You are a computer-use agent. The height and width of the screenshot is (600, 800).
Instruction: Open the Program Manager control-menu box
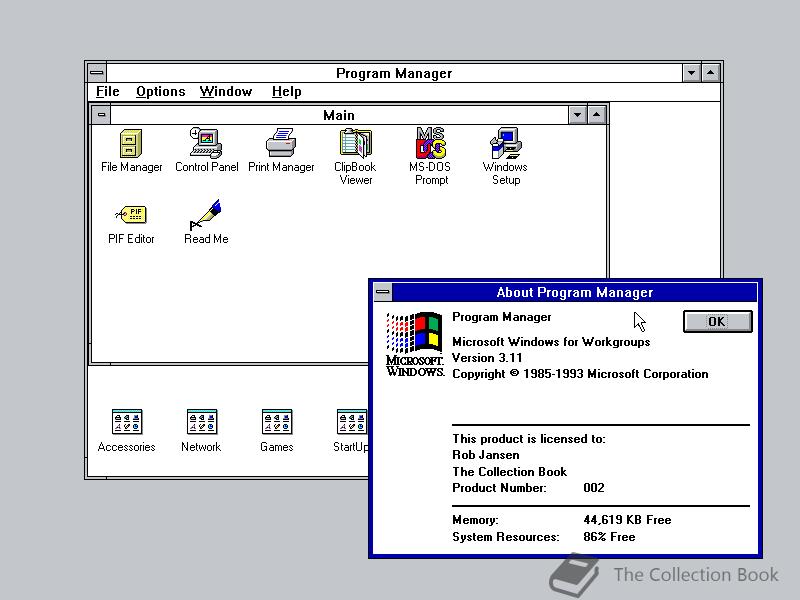point(96,73)
